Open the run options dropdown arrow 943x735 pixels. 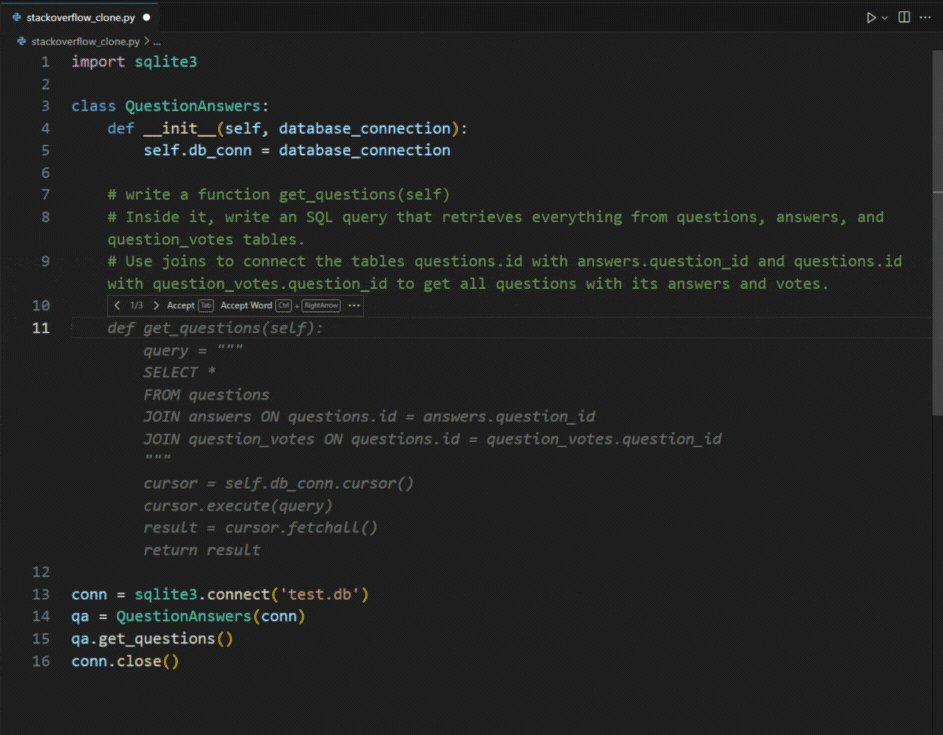884,17
